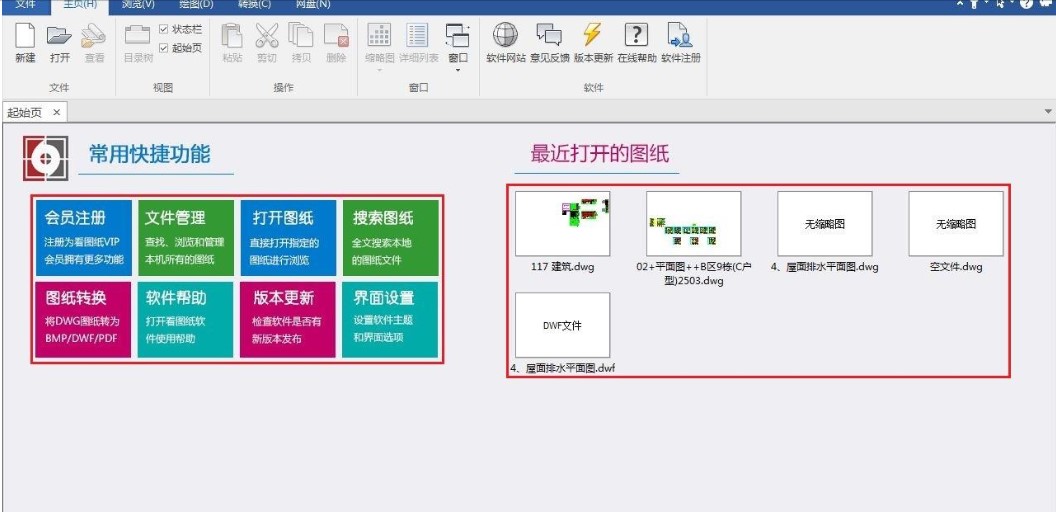Click the red application logo beside 常用快捷功能

coord(46,158)
